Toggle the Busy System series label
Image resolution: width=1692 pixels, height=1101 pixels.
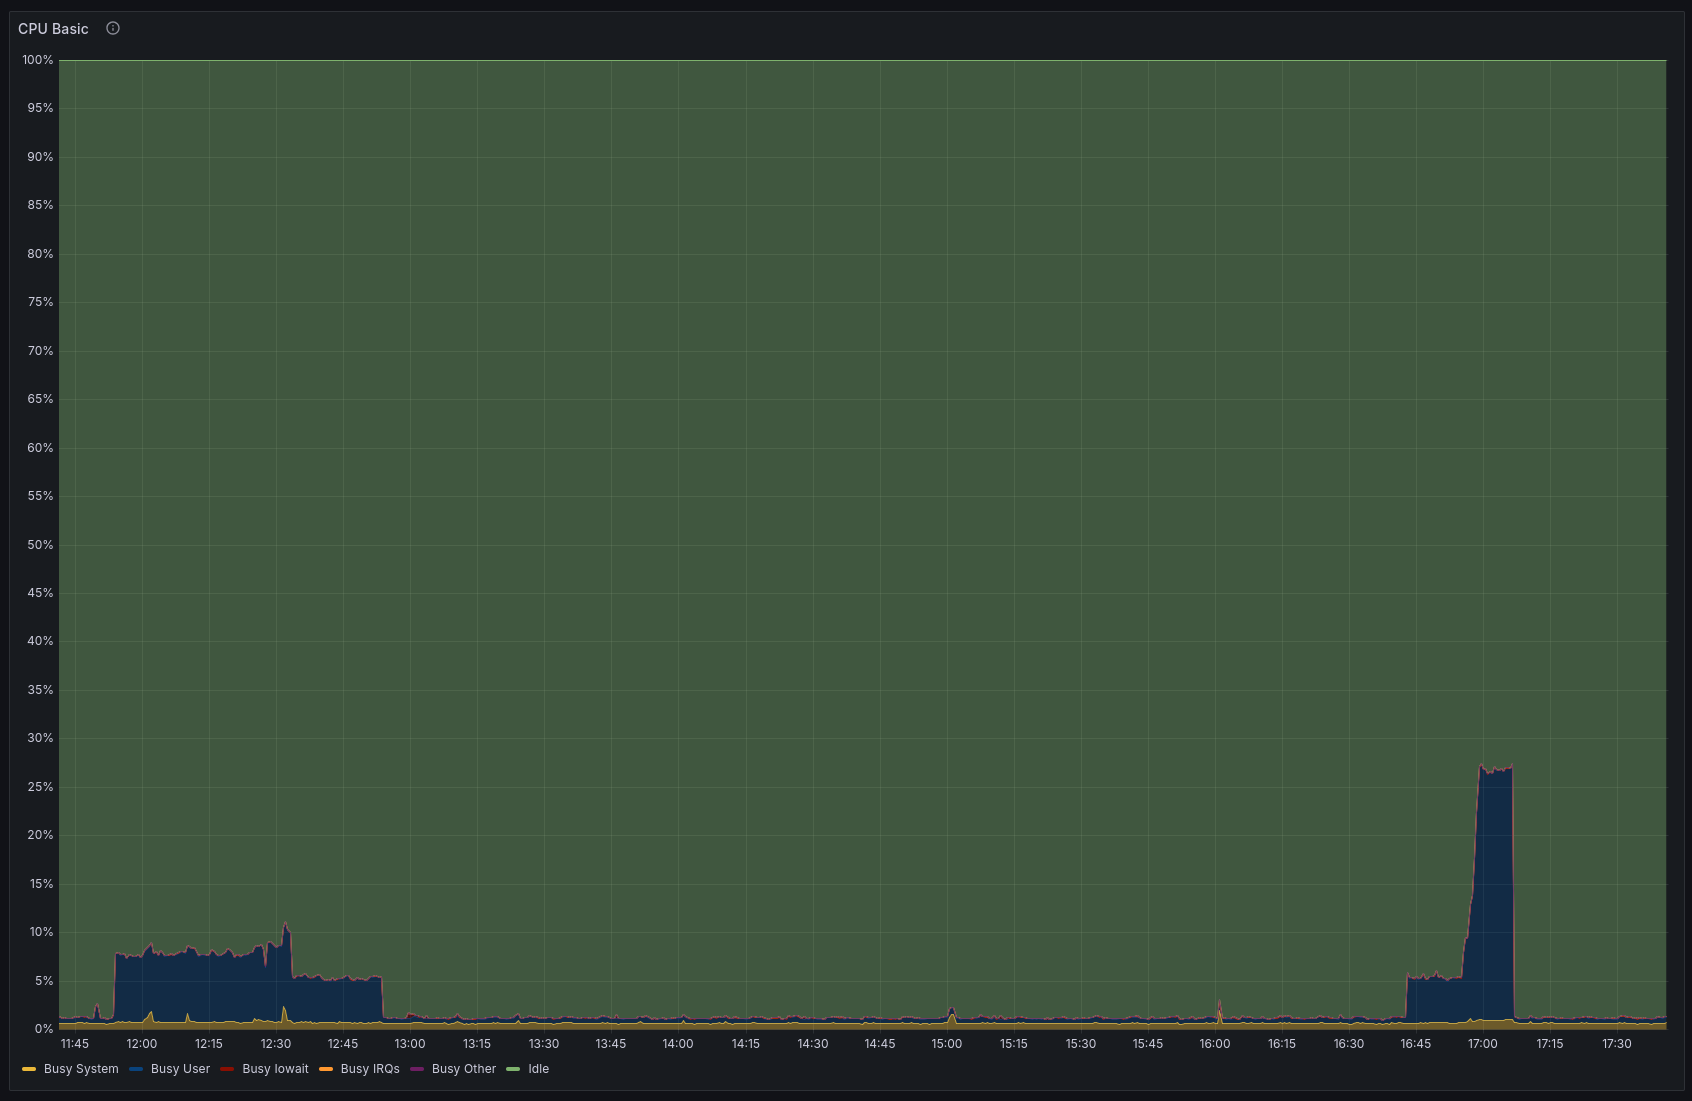(x=81, y=1069)
